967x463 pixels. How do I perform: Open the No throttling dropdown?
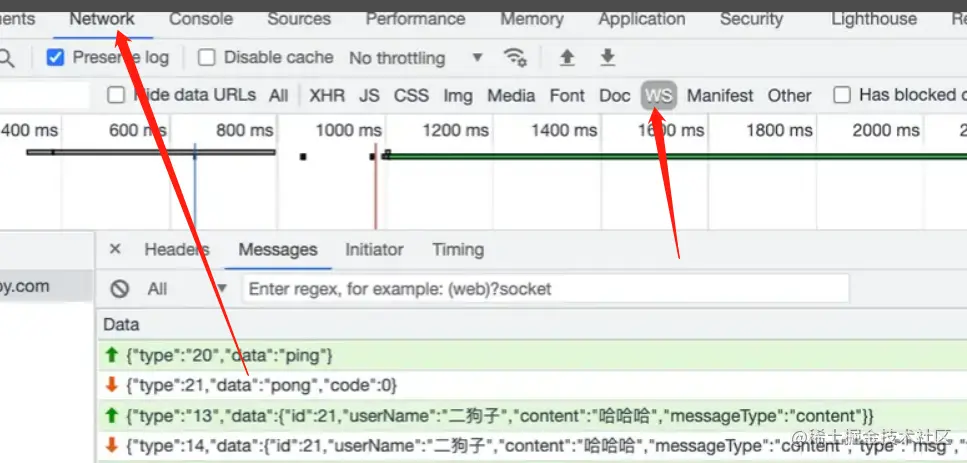pyautogui.click(x=415, y=58)
